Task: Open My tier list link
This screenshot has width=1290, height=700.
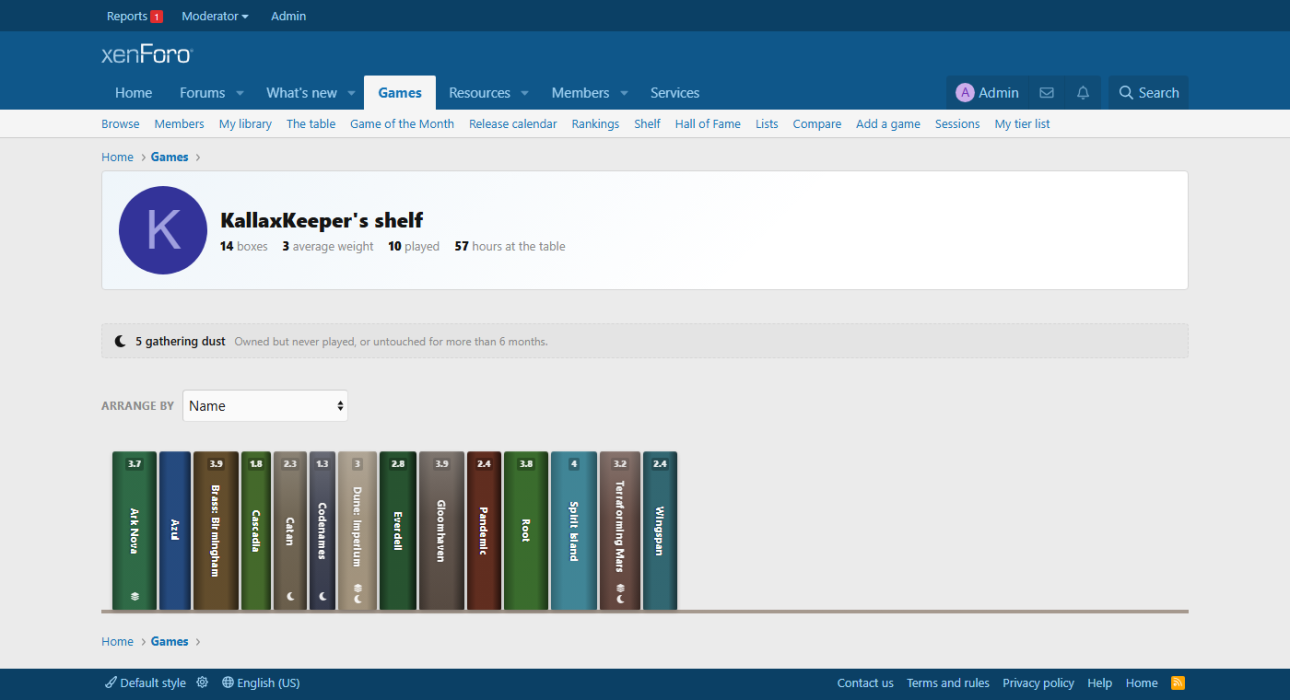Action: [1022, 124]
